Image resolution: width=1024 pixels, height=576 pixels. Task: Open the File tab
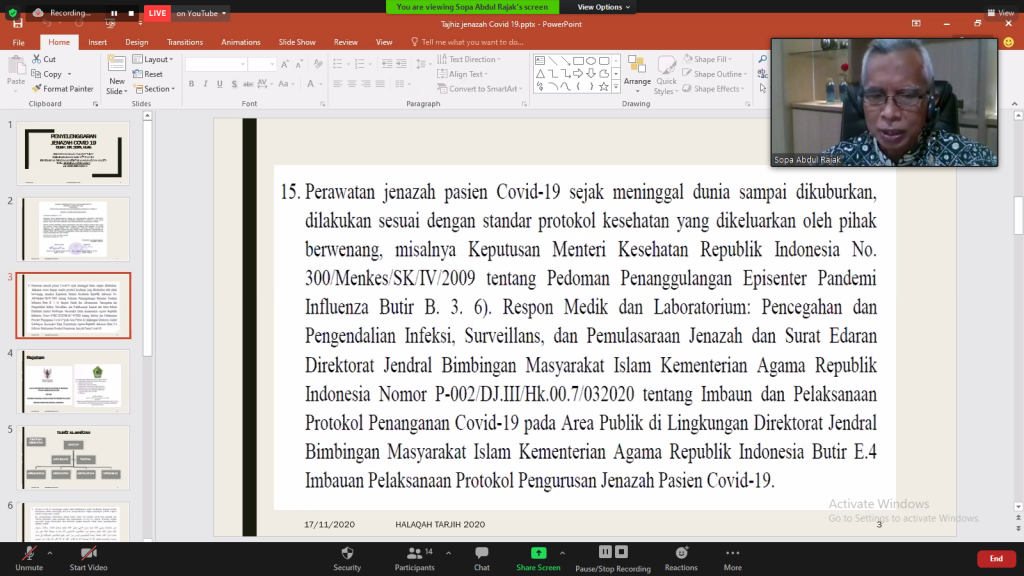click(x=18, y=42)
